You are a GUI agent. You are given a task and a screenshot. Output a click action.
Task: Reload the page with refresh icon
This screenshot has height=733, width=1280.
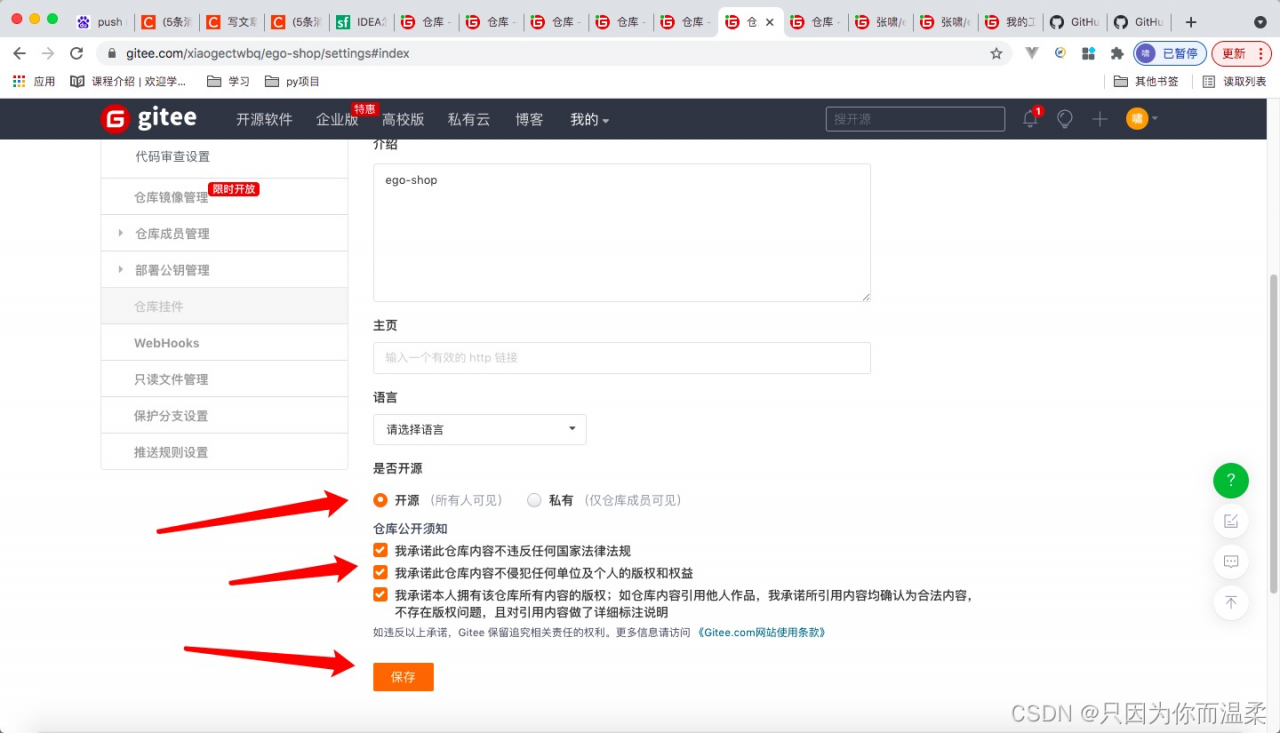tap(77, 53)
